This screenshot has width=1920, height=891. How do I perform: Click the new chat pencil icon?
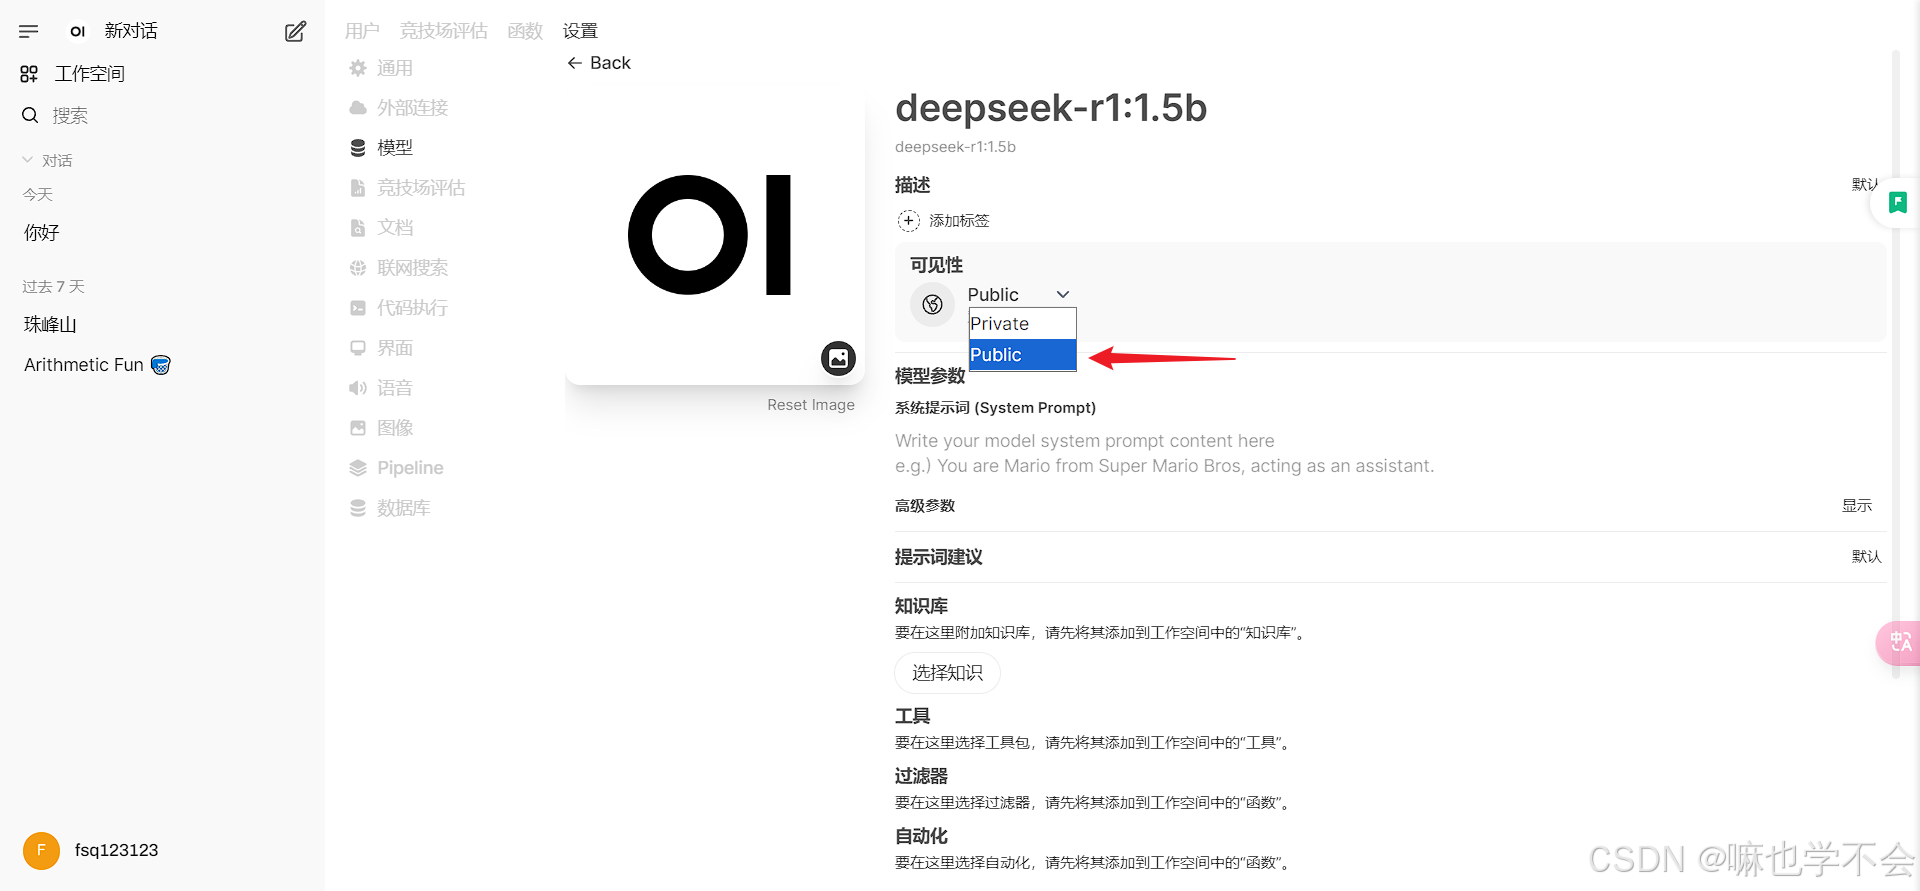pos(295,31)
